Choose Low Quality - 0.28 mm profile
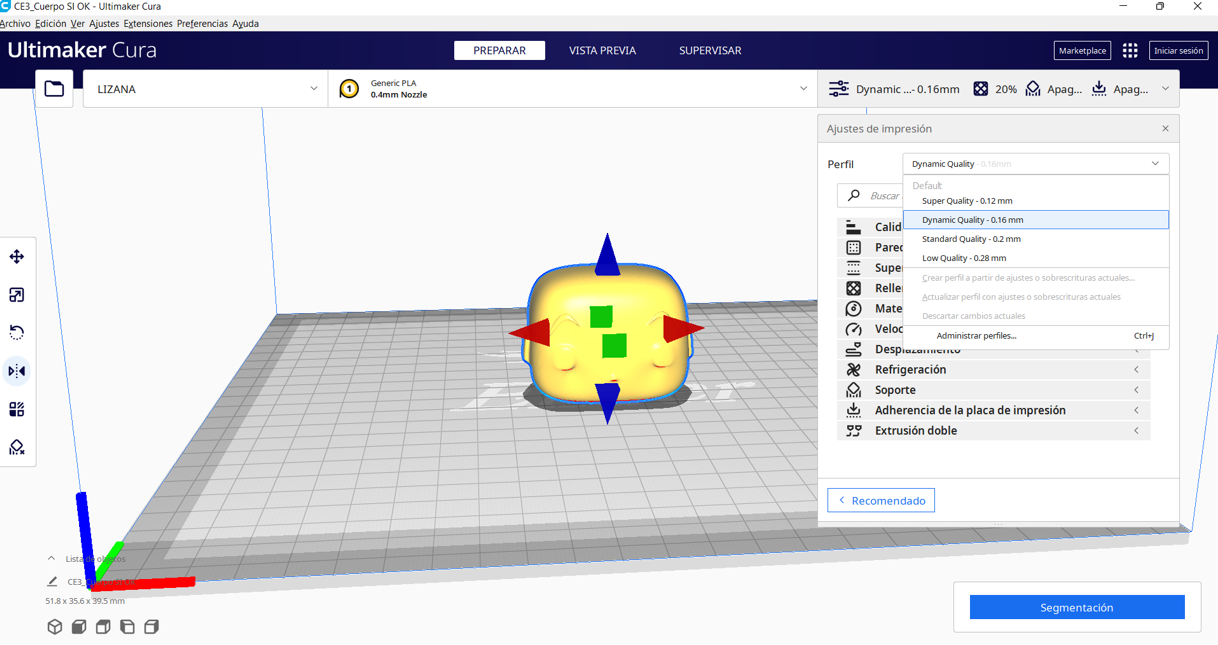 click(x=1035, y=258)
